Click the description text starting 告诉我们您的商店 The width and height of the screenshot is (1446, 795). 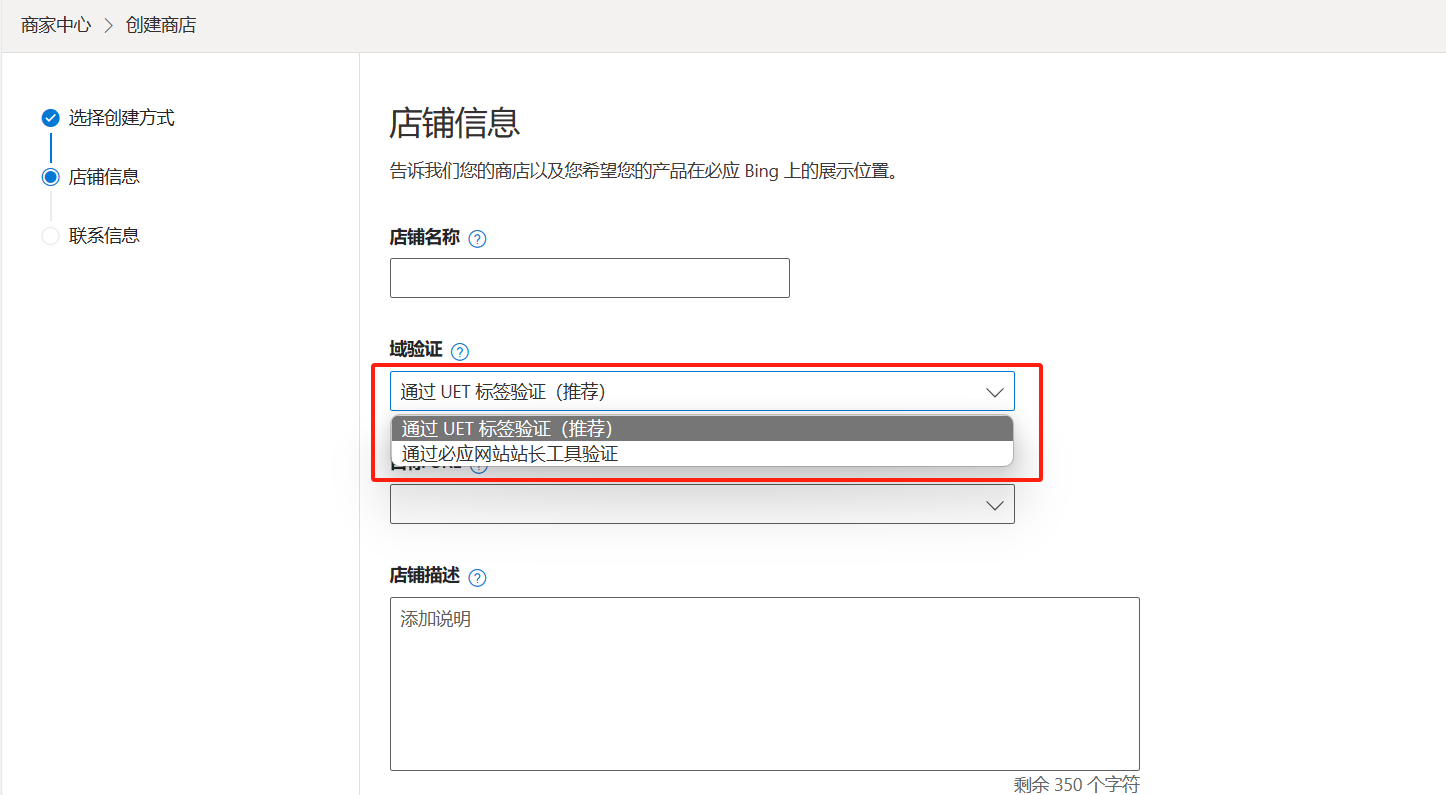[645, 171]
